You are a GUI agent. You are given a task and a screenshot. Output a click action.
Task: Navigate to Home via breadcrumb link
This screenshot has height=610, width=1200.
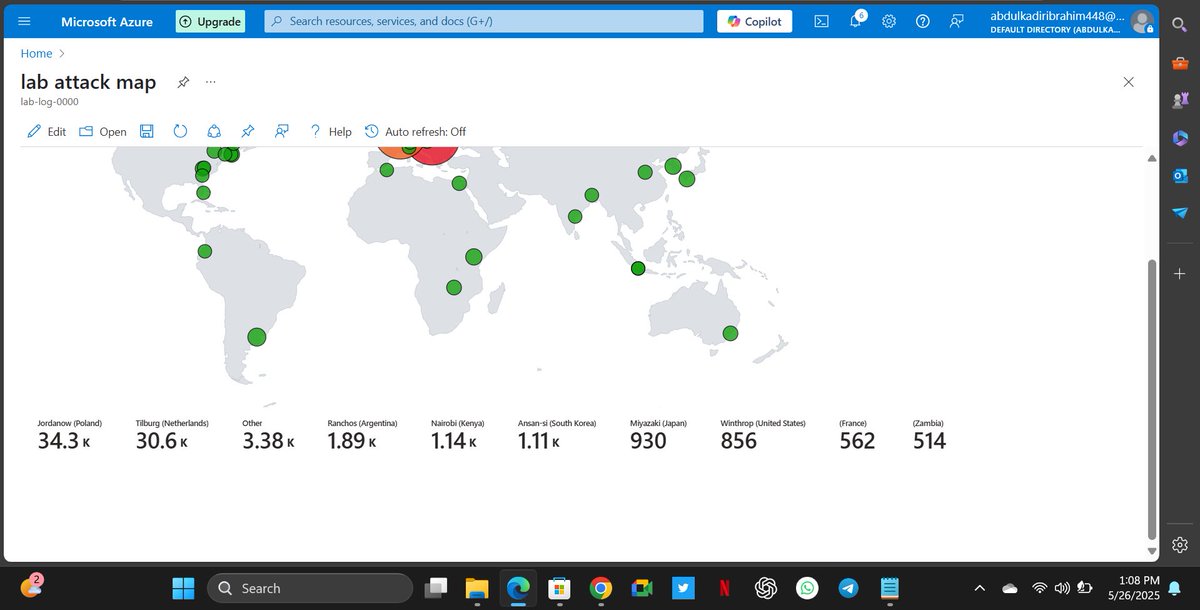36,53
